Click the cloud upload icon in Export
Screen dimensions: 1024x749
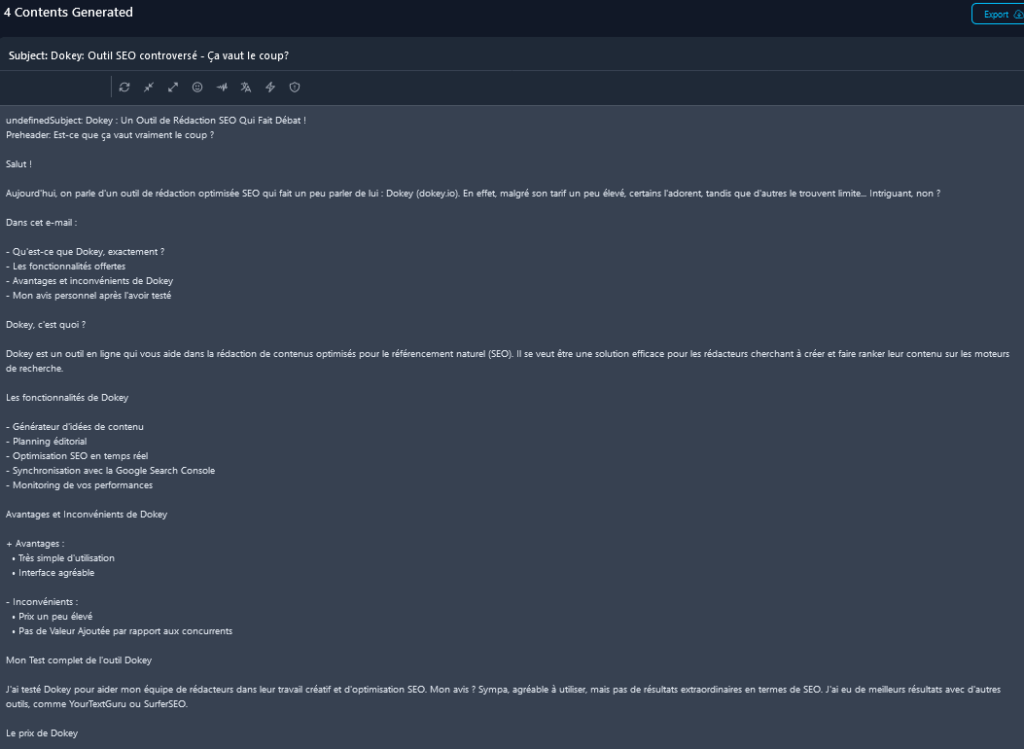pos(1016,14)
